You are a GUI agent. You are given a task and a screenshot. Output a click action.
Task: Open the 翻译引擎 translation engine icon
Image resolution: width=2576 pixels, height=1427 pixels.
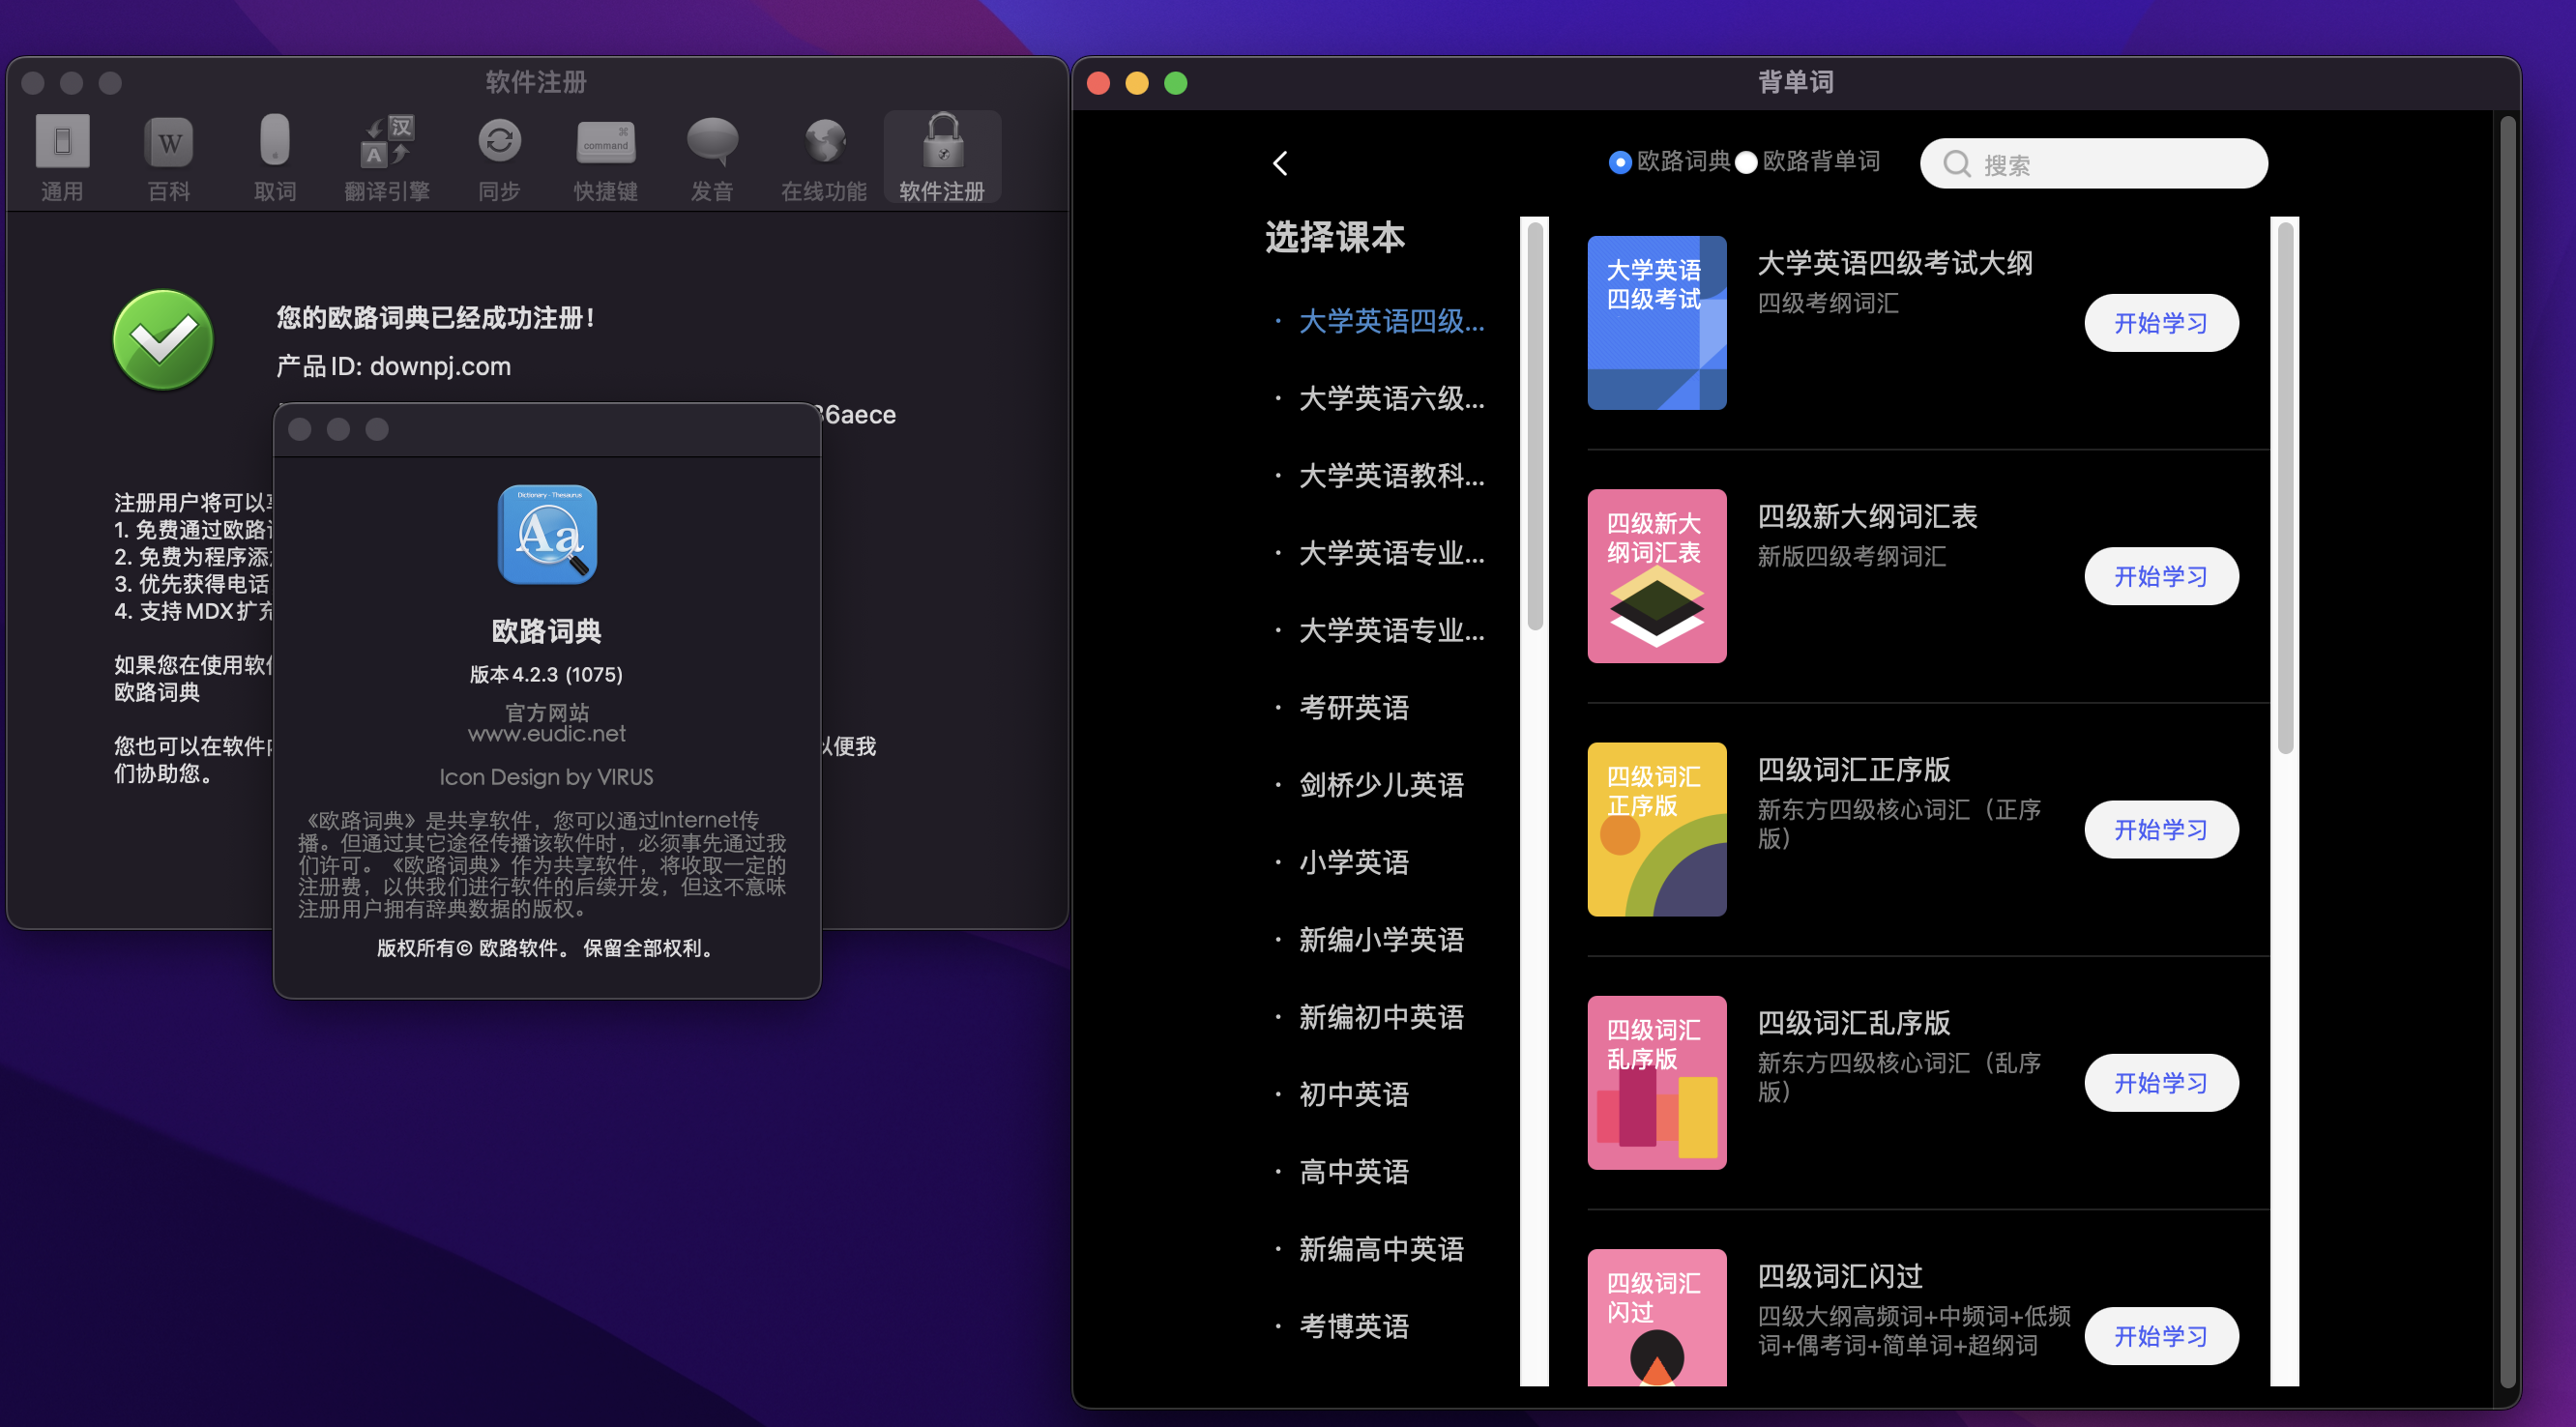tap(387, 141)
